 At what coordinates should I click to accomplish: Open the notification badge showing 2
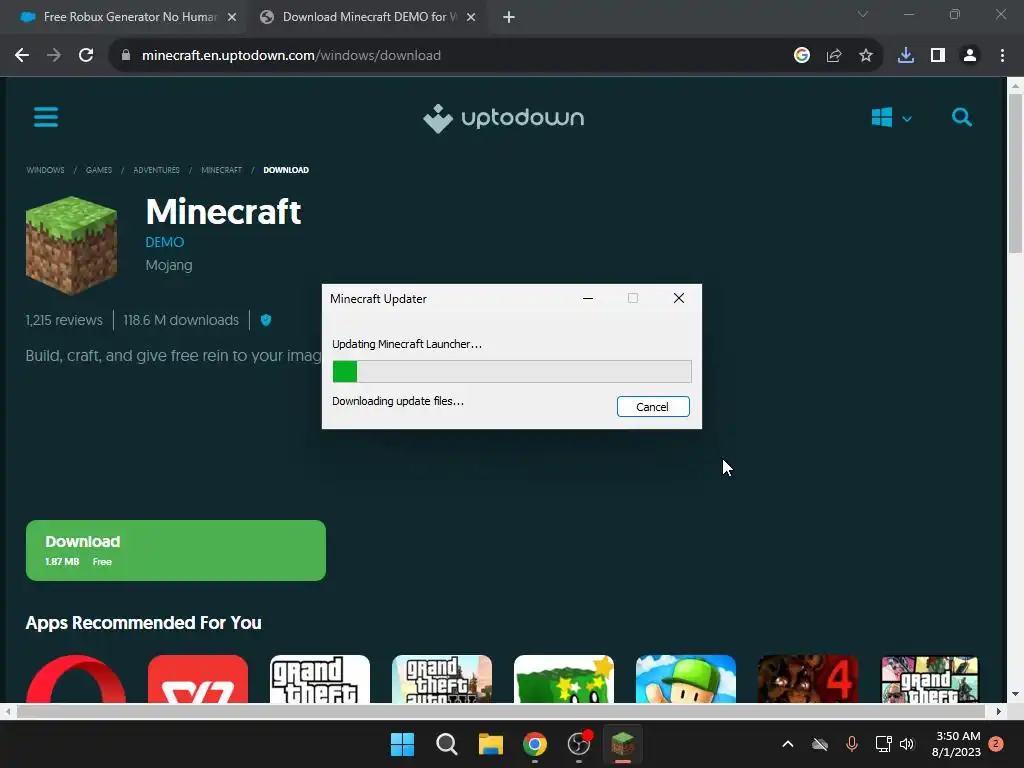click(996, 744)
